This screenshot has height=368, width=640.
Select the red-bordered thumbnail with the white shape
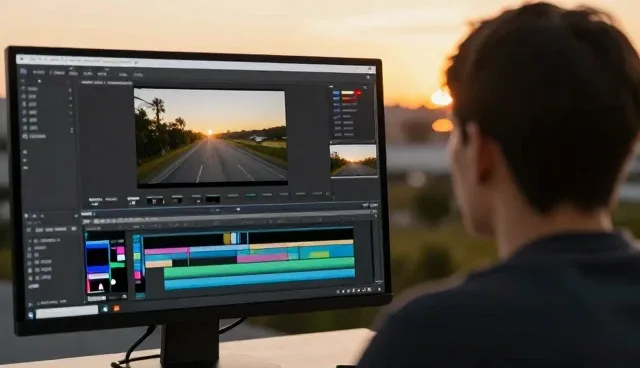point(99,284)
